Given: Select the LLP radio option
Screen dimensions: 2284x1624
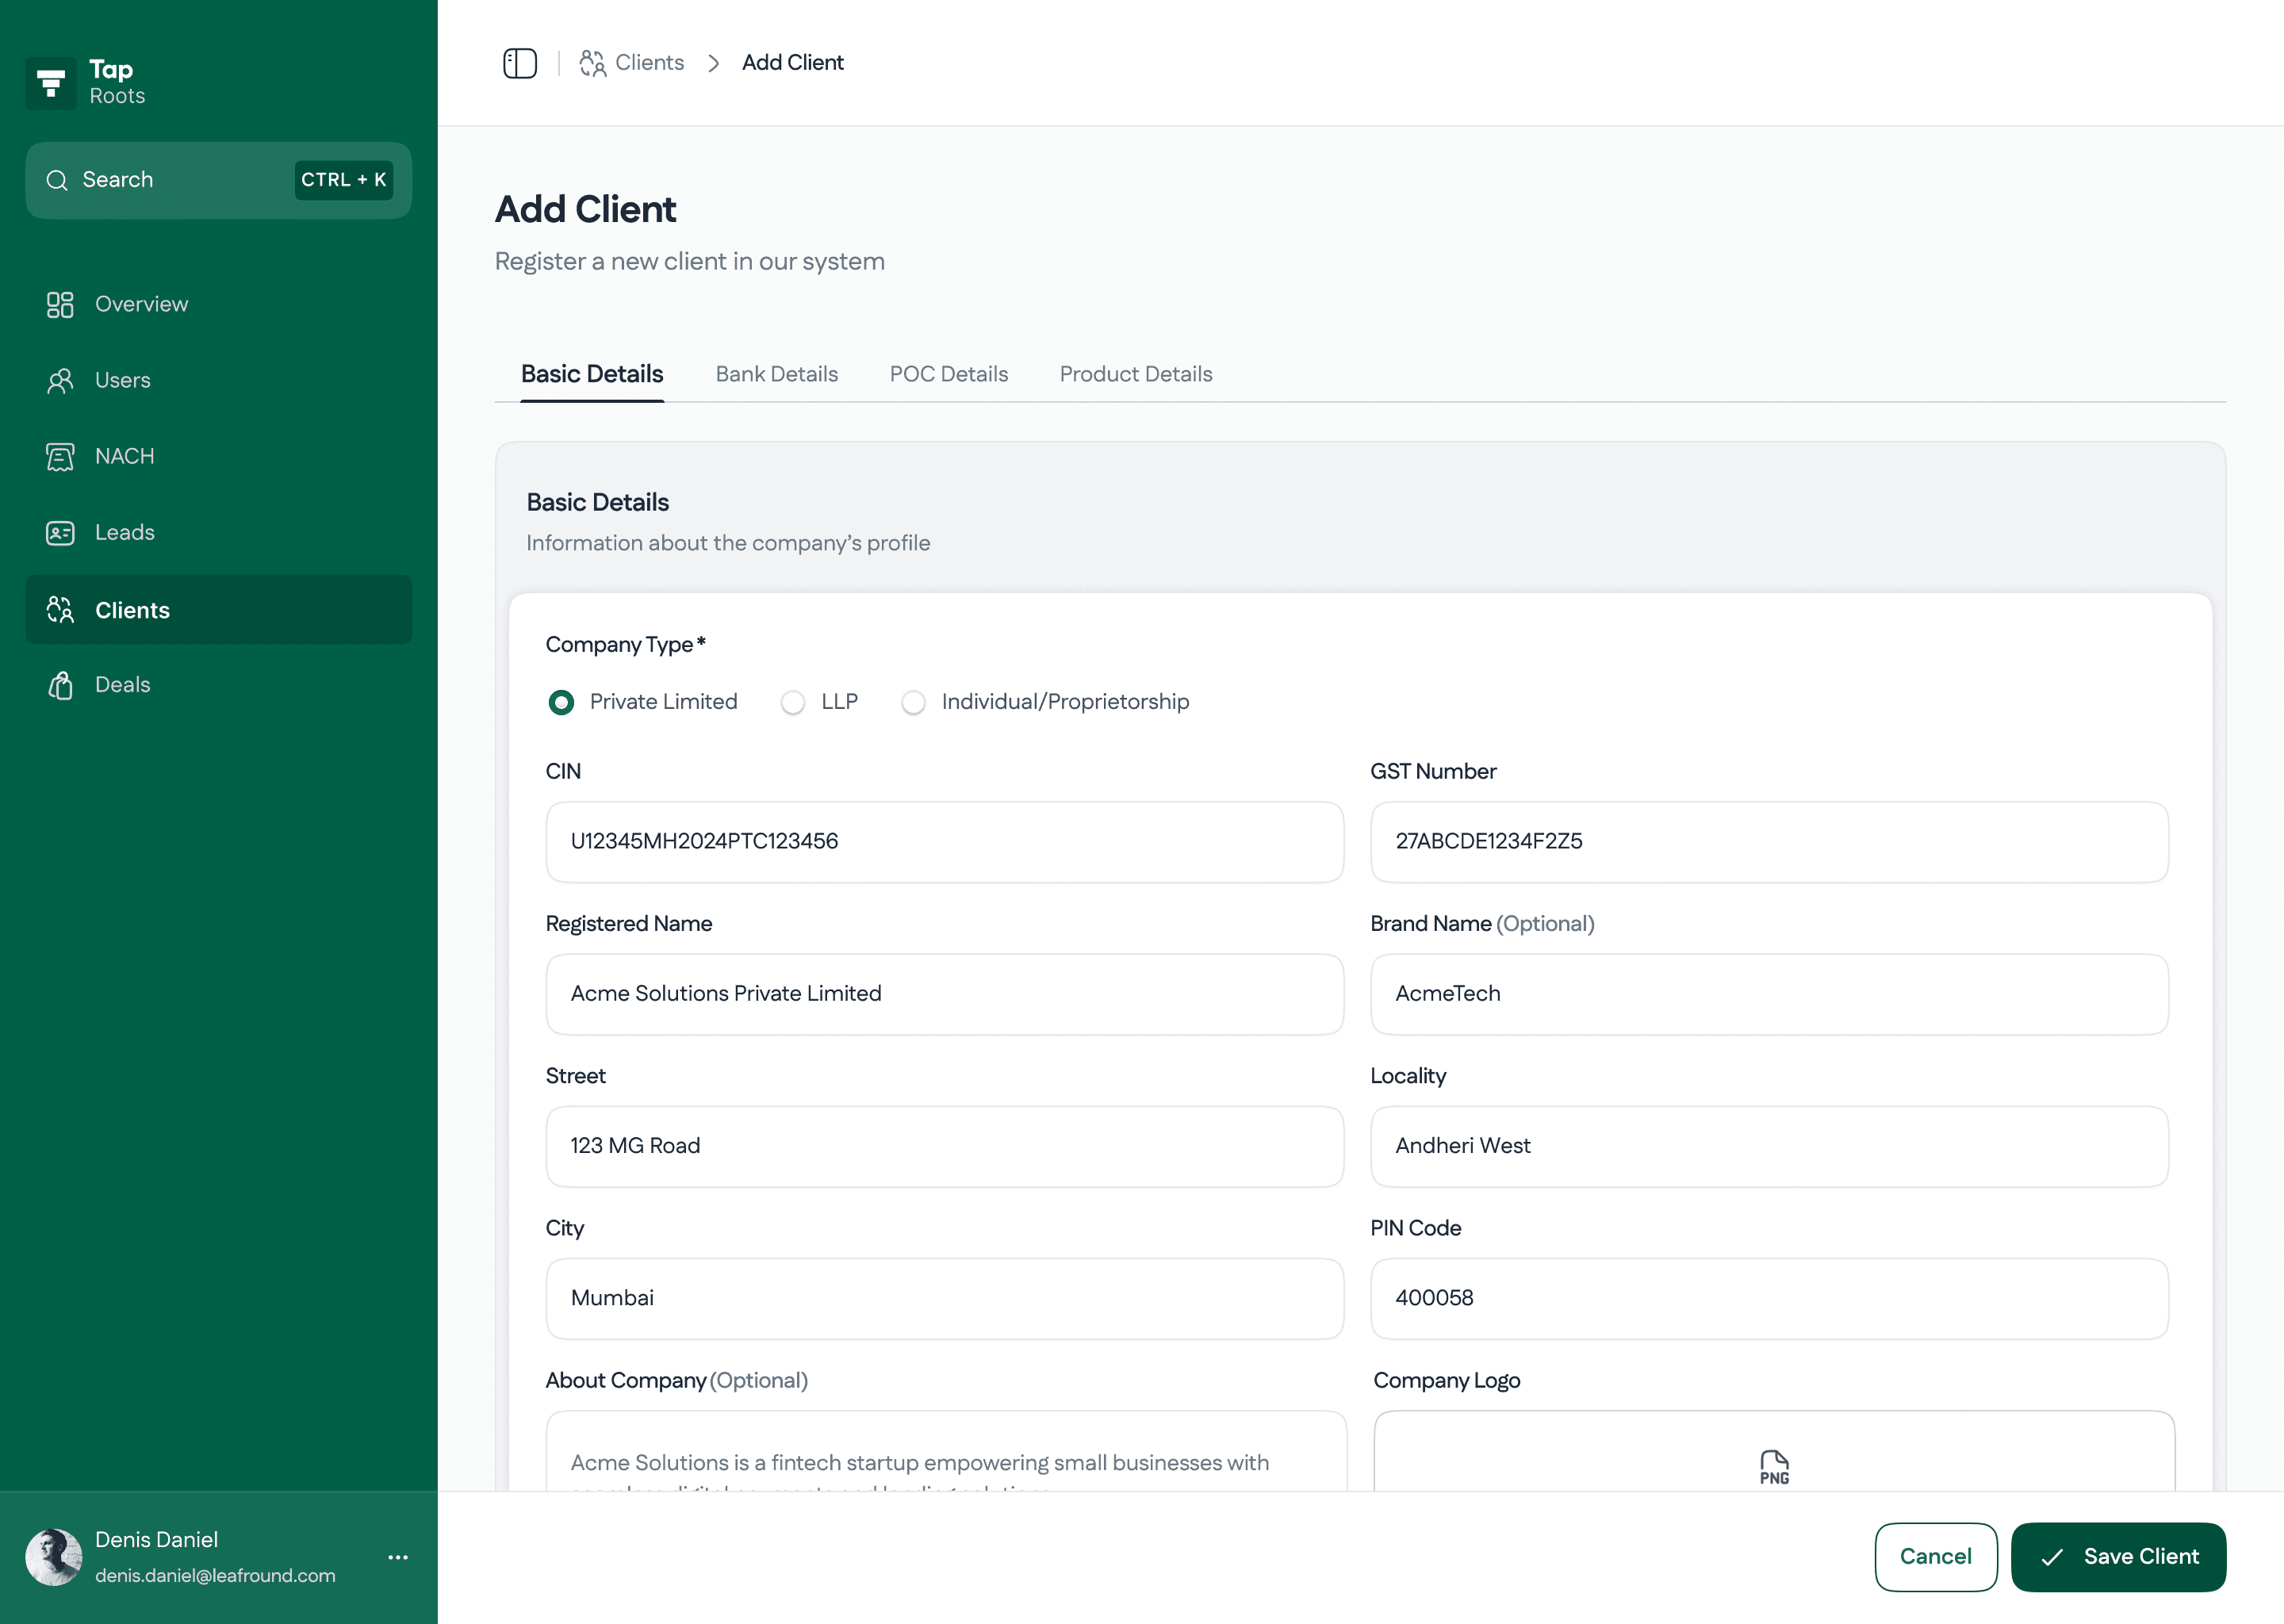Looking at the screenshot, I should click(792, 702).
